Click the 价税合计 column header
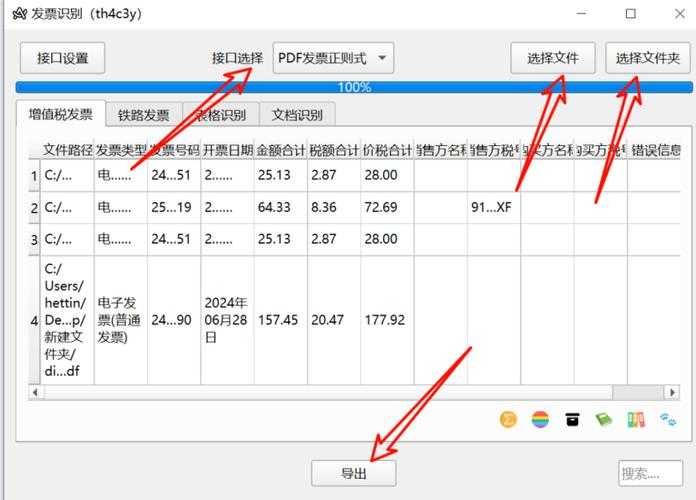 [387, 150]
